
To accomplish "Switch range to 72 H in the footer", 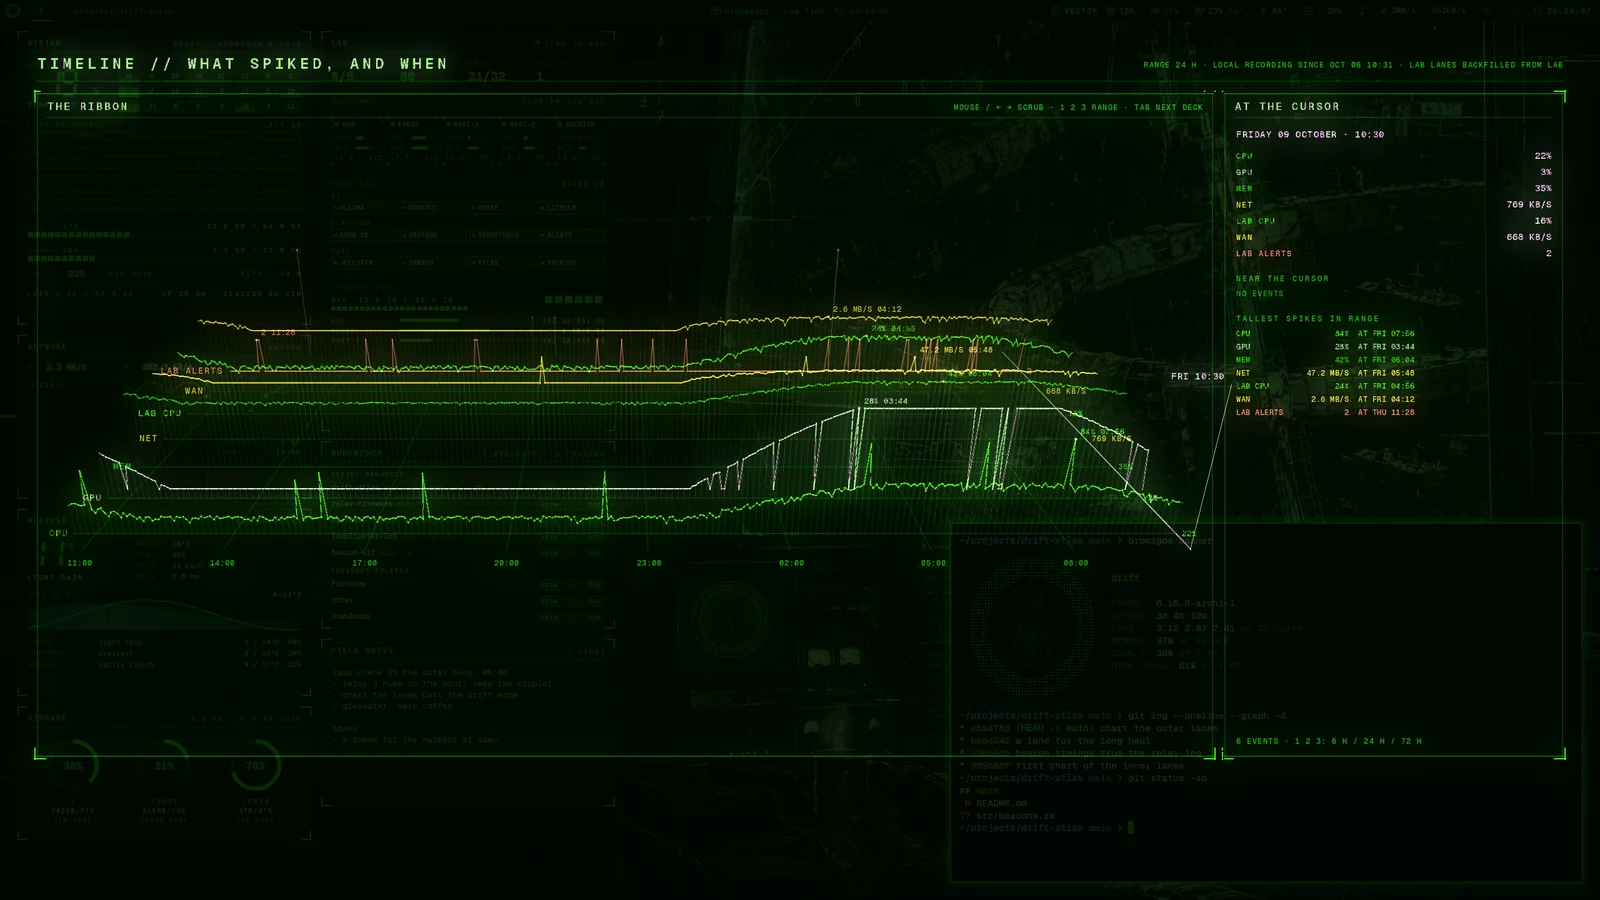I will point(1410,741).
